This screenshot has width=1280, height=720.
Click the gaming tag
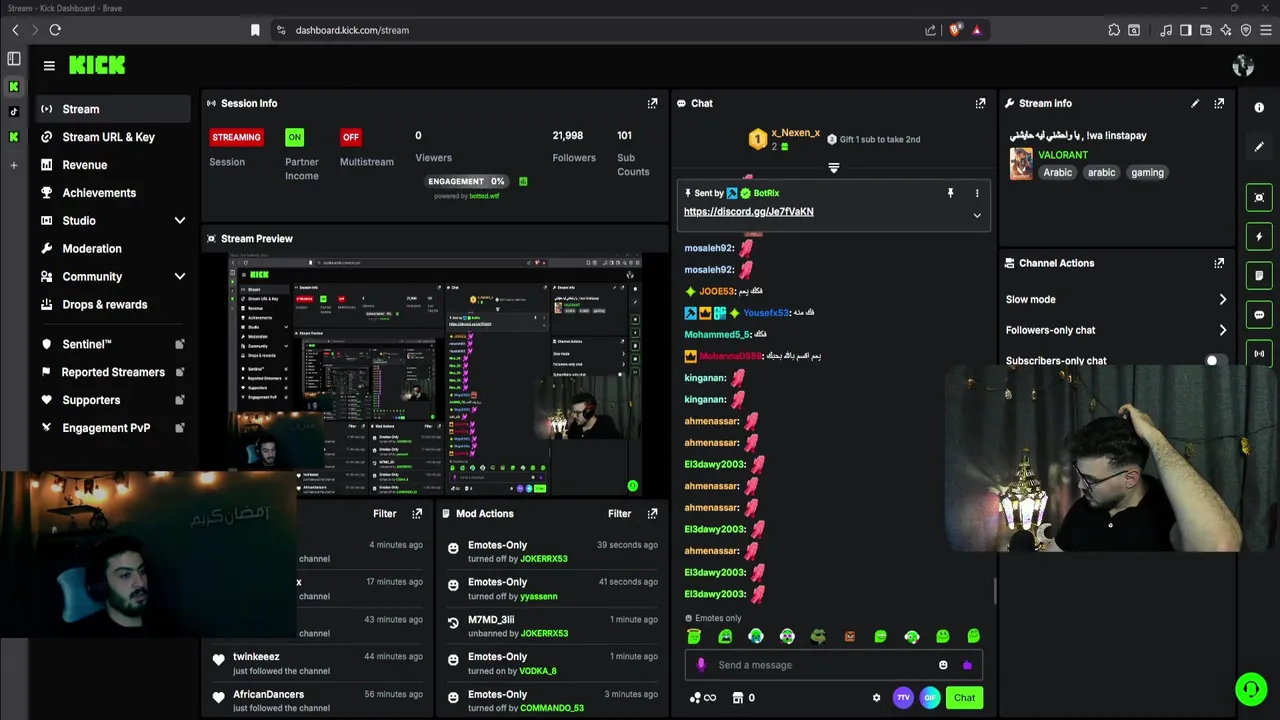pyautogui.click(x=1147, y=172)
